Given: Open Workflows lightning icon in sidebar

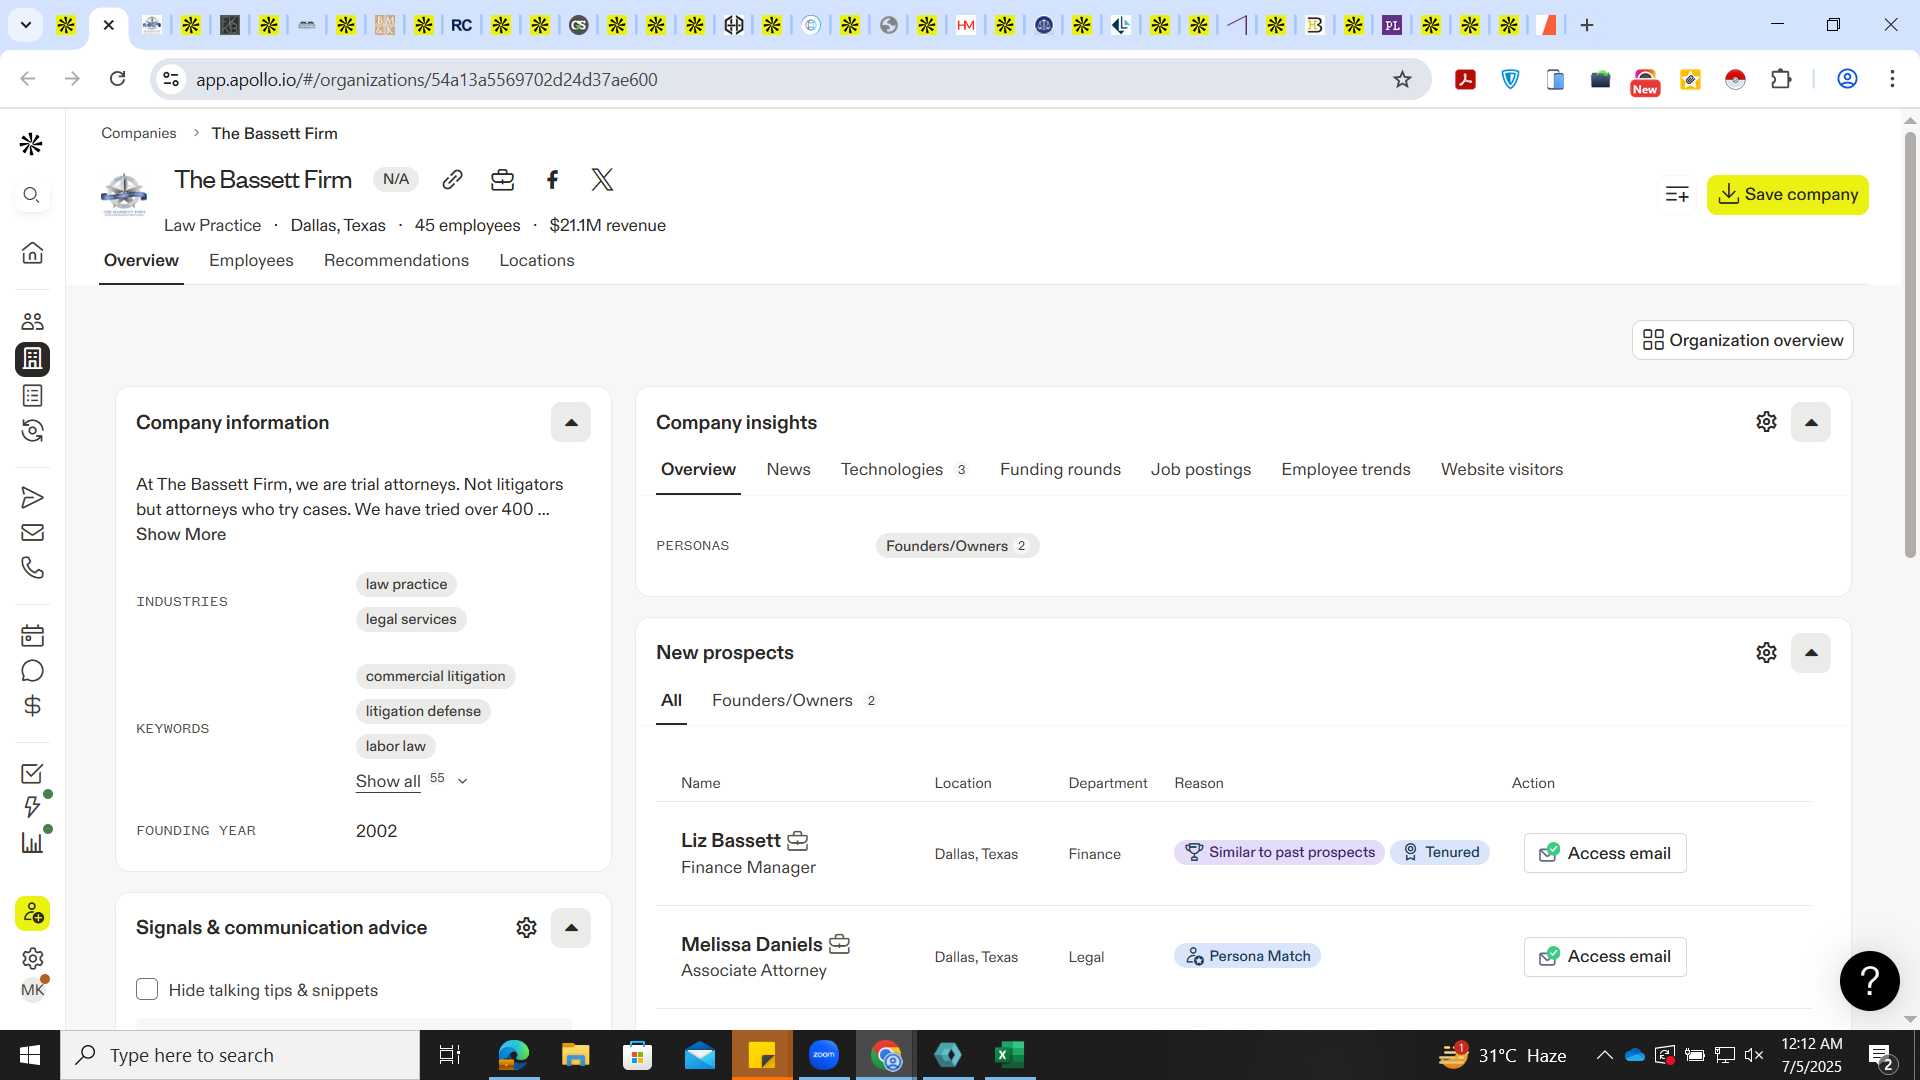Looking at the screenshot, I should click(32, 807).
